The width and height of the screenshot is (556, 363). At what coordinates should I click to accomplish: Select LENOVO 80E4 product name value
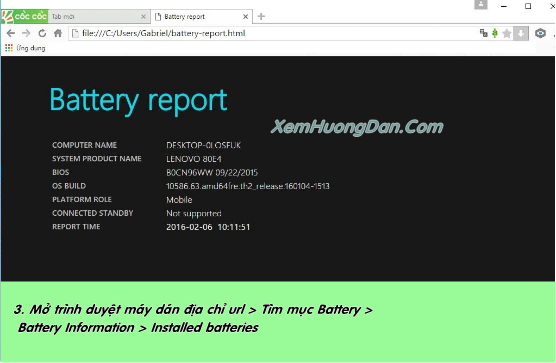tap(194, 159)
